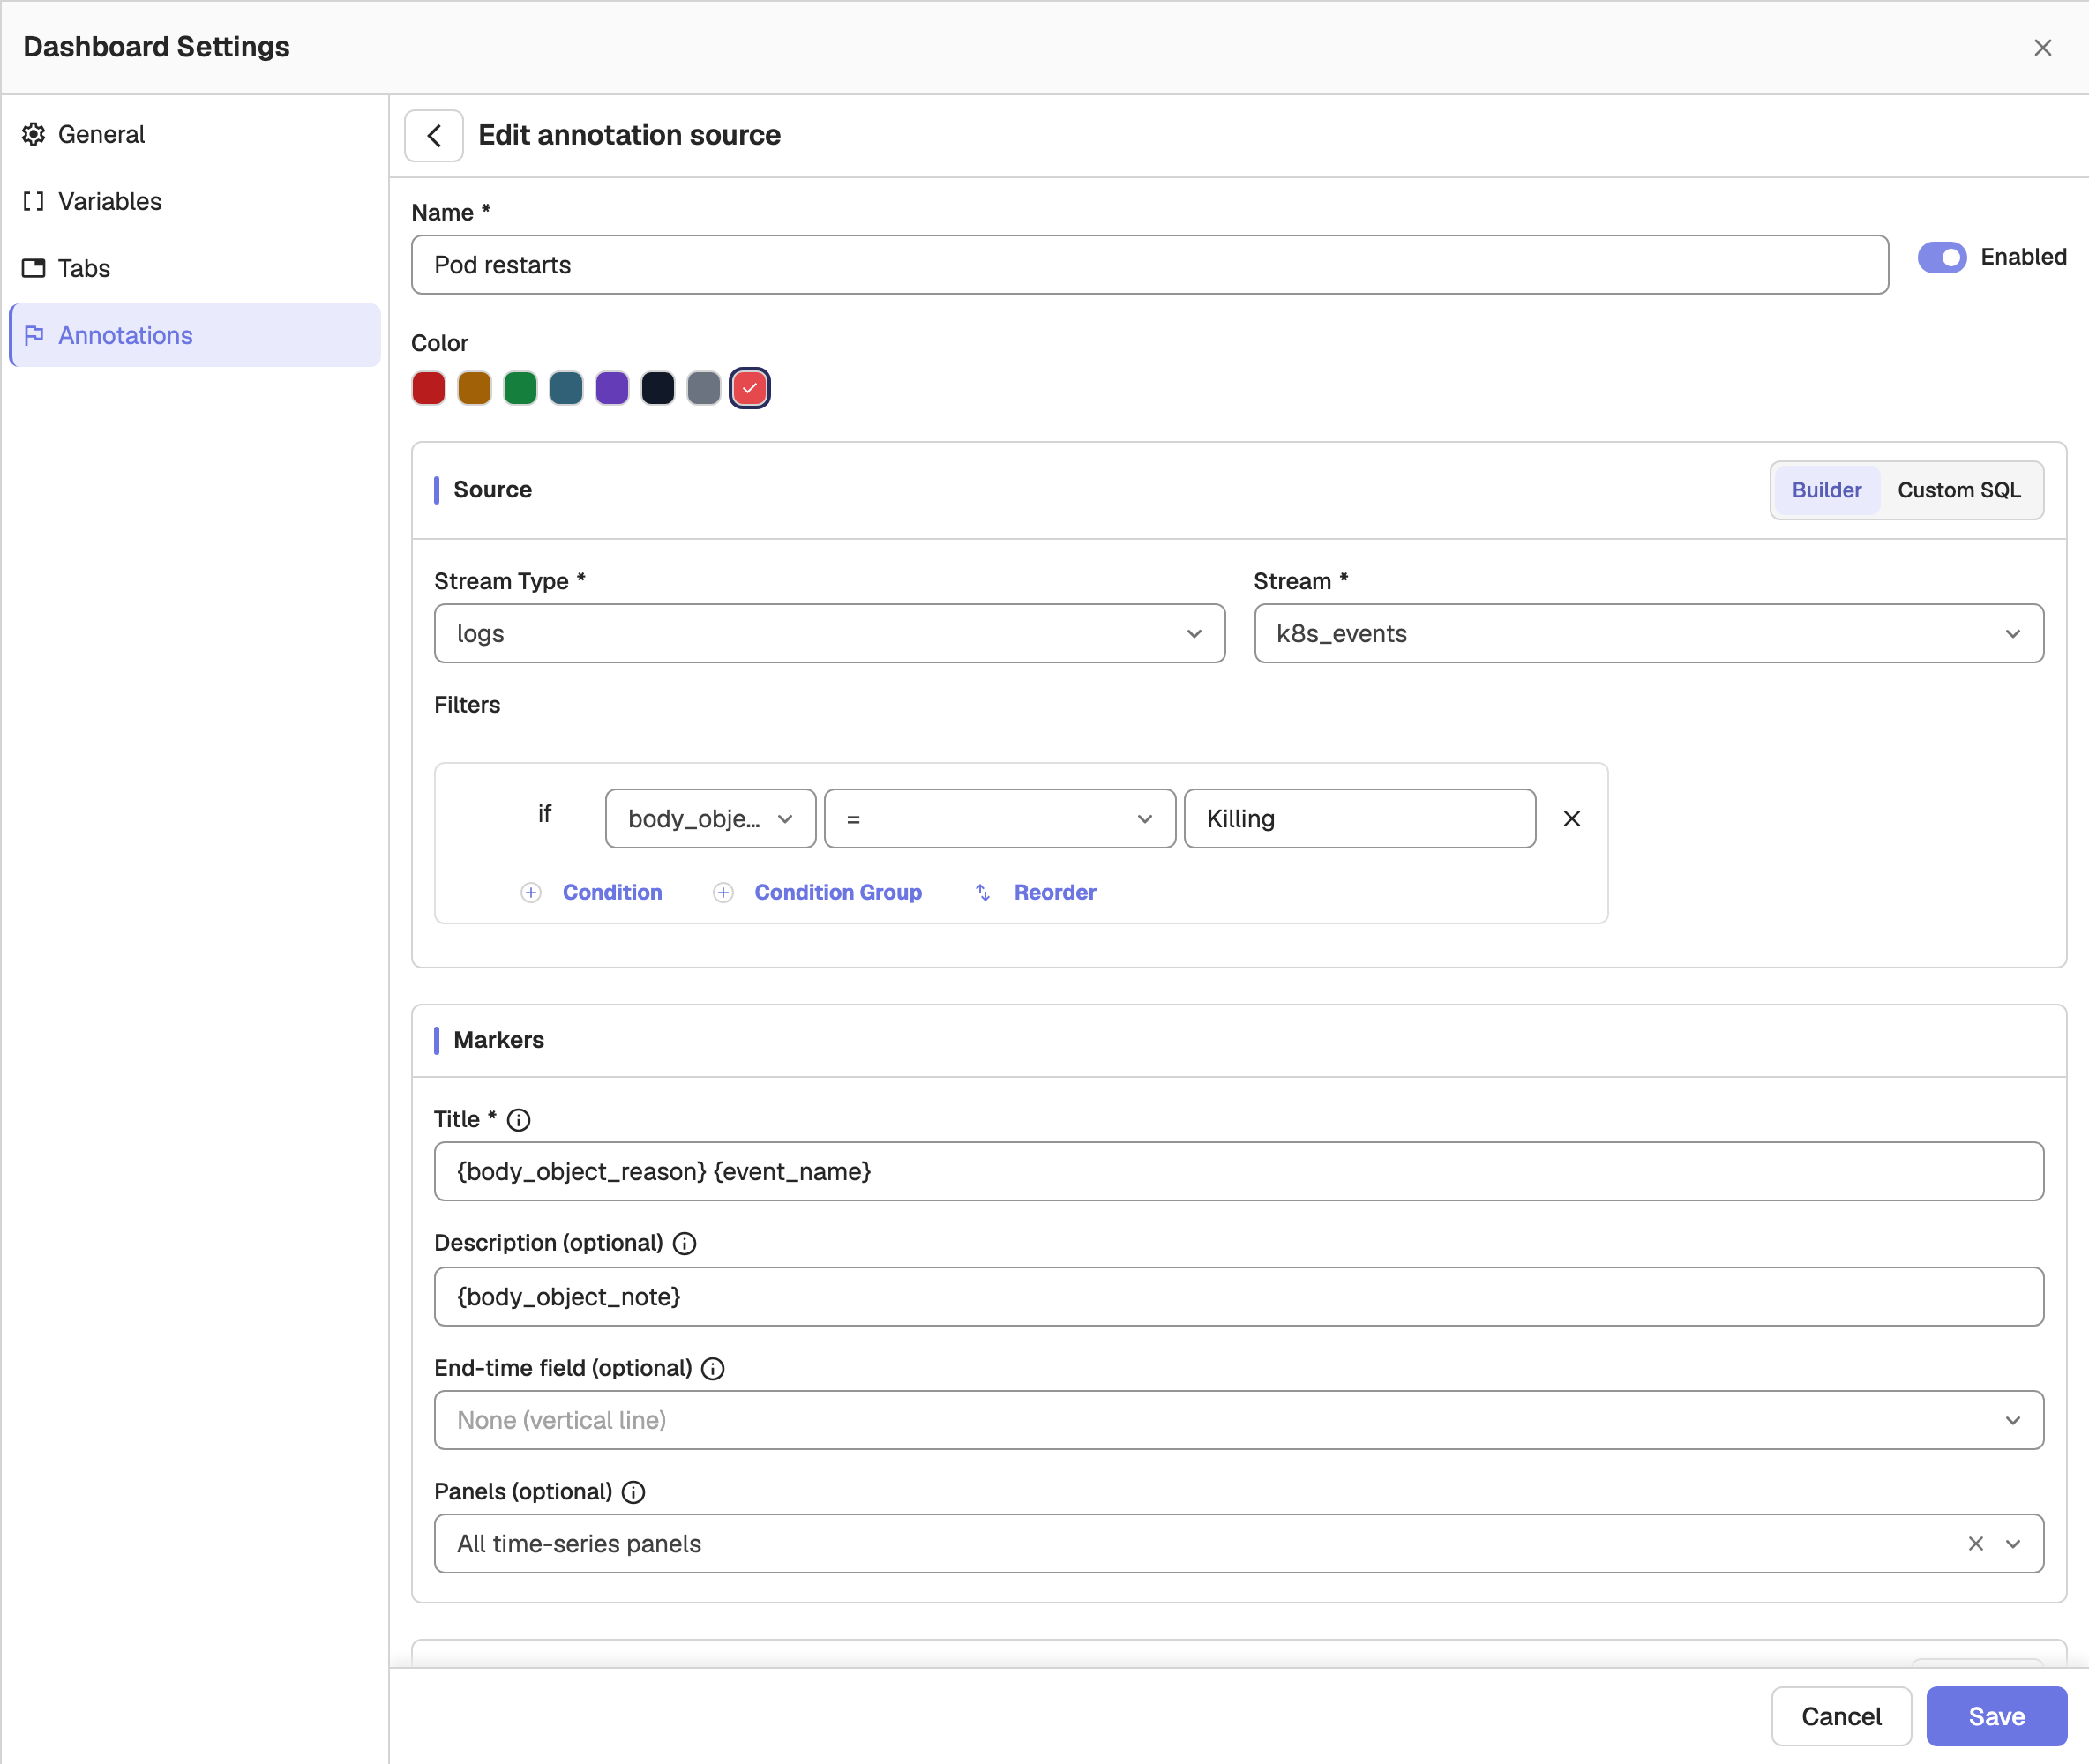2089x1764 pixels.
Task: Click the Annotations flag icon
Action: click(34, 335)
